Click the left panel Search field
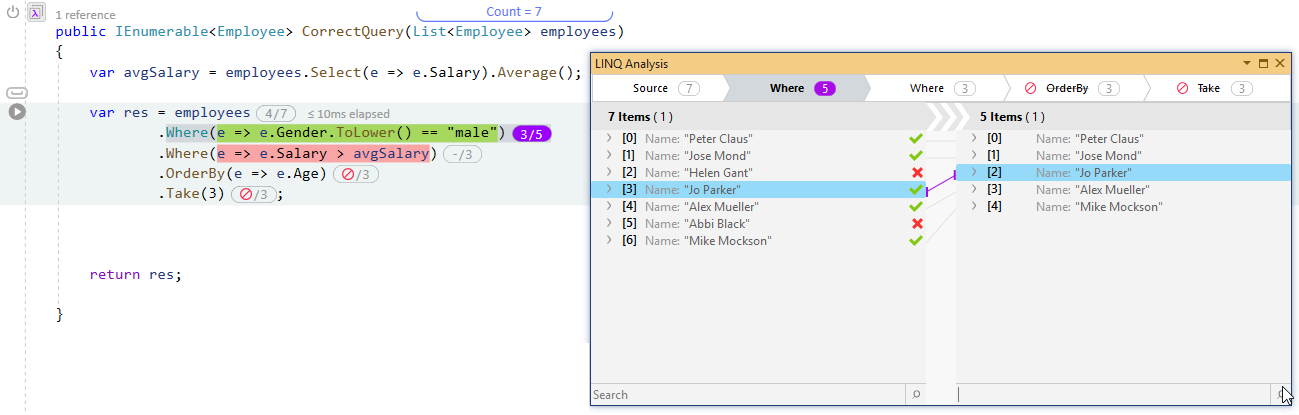 click(748, 395)
